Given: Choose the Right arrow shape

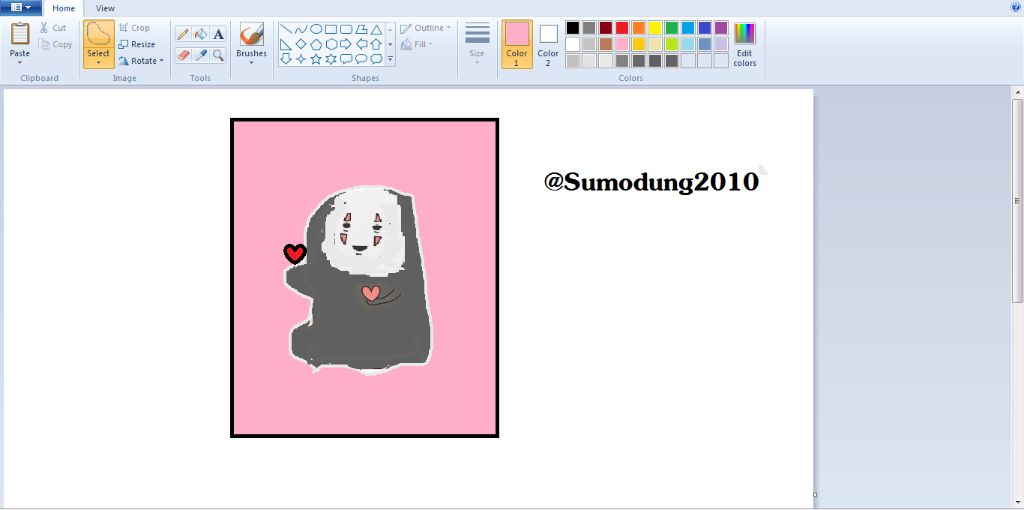Looking at the screenshot, I should pyautogui.click(x=346, y=44).
